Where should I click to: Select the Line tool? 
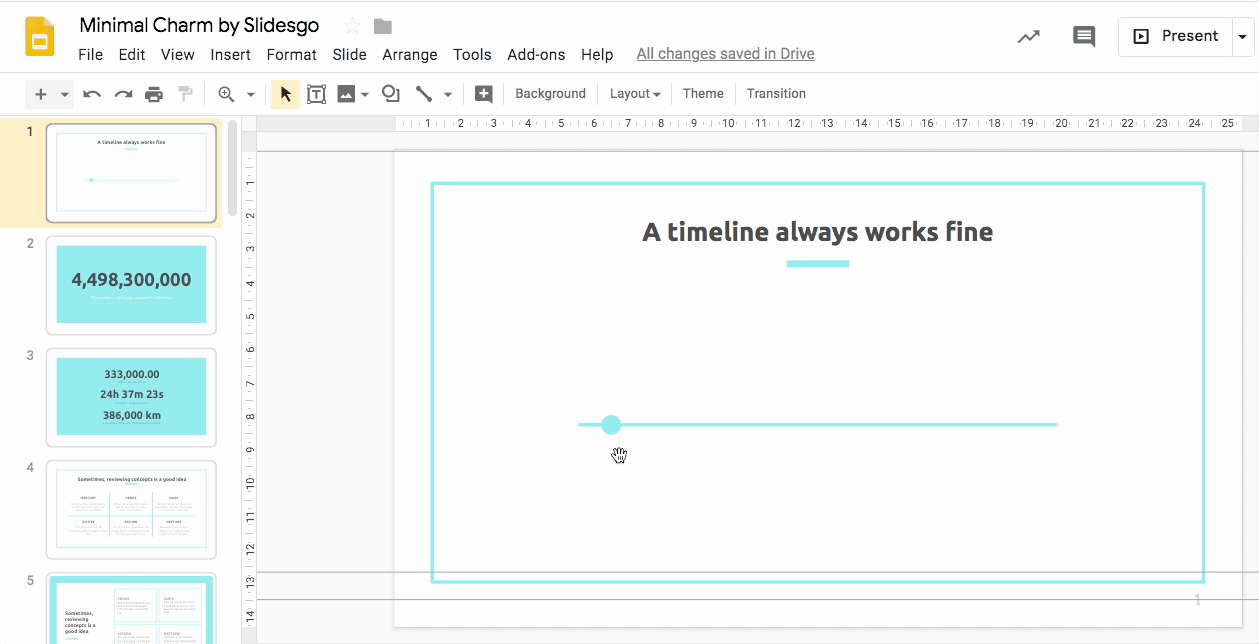[424, 93]
